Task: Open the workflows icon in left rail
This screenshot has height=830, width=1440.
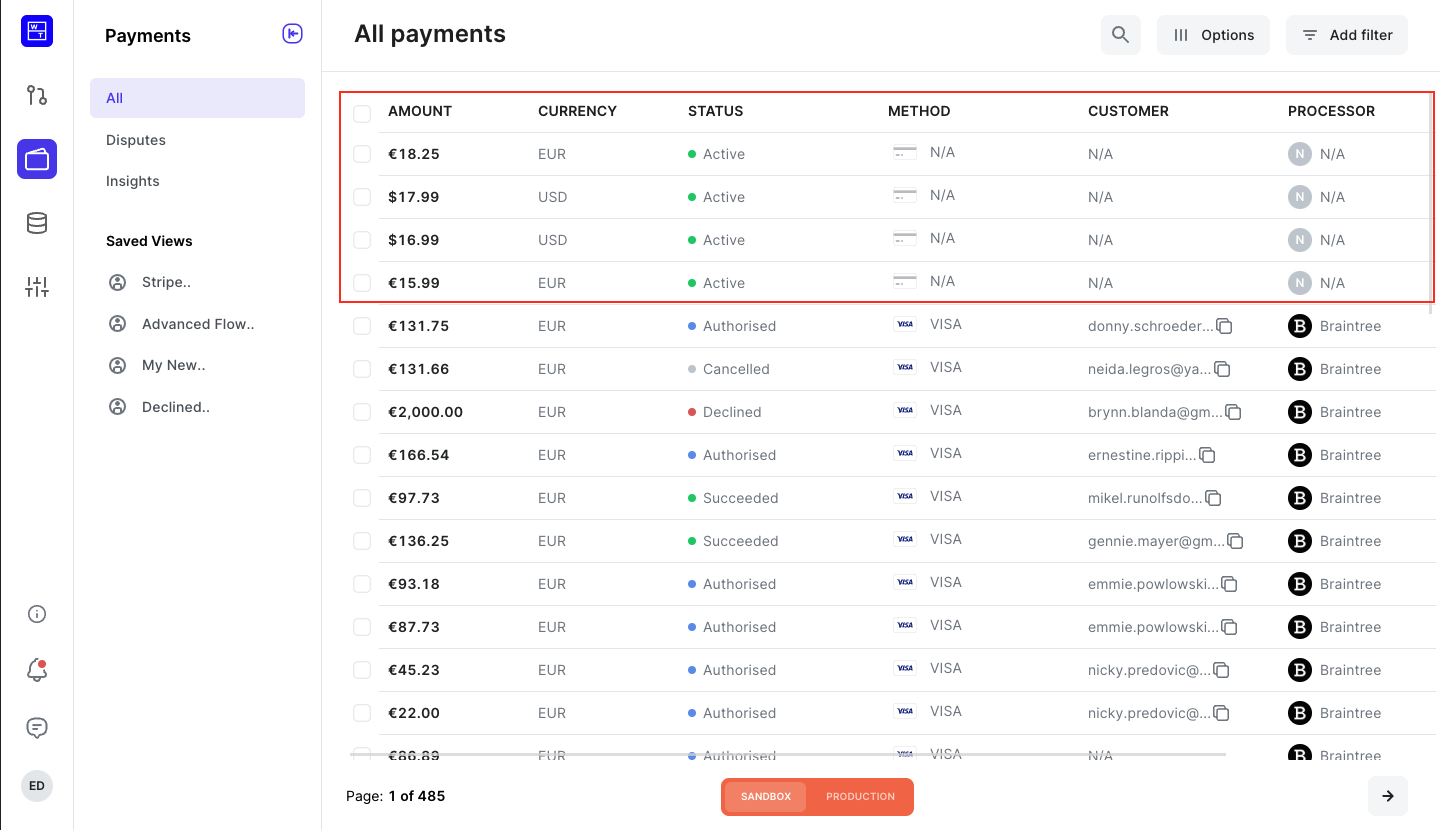Action: pyautogui.click(x=37, y=96)
